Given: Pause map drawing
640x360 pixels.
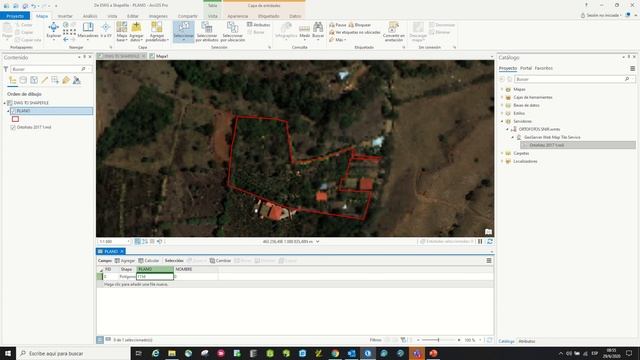Looking at the screenshot, I should pos(480,242).
